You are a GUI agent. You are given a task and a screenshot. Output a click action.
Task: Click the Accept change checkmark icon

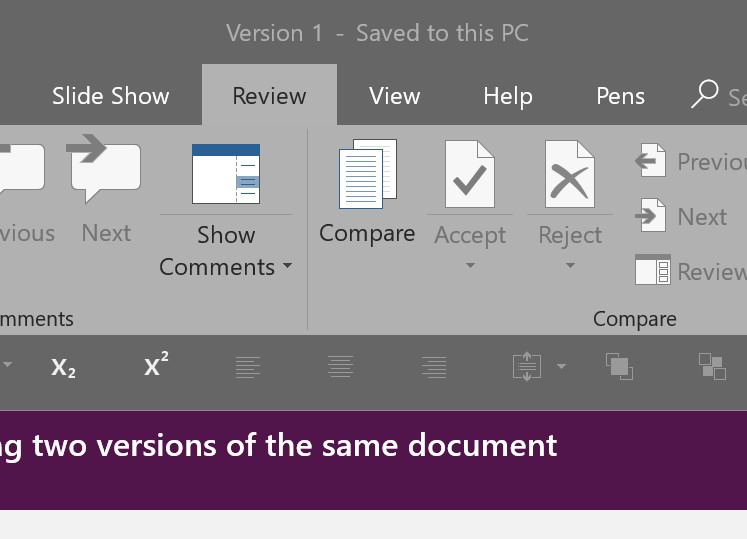click(469, 175)
